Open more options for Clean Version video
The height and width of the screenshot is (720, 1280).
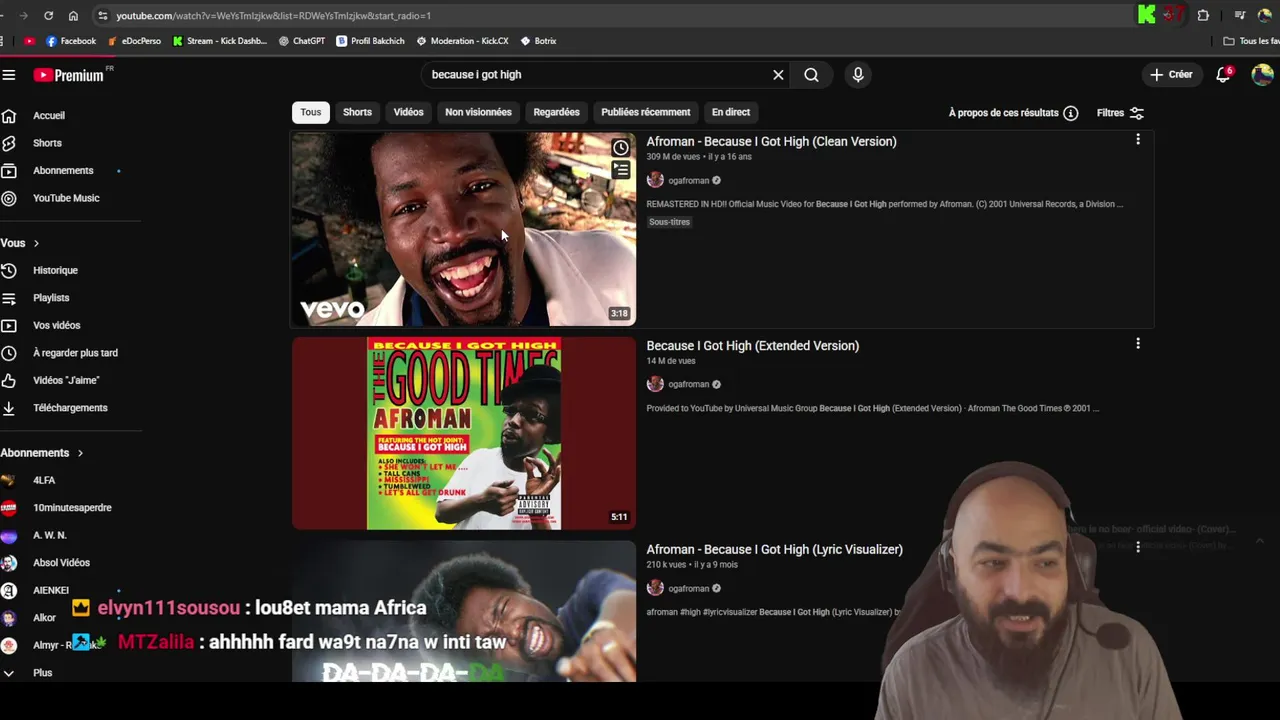click(1137, 140)
